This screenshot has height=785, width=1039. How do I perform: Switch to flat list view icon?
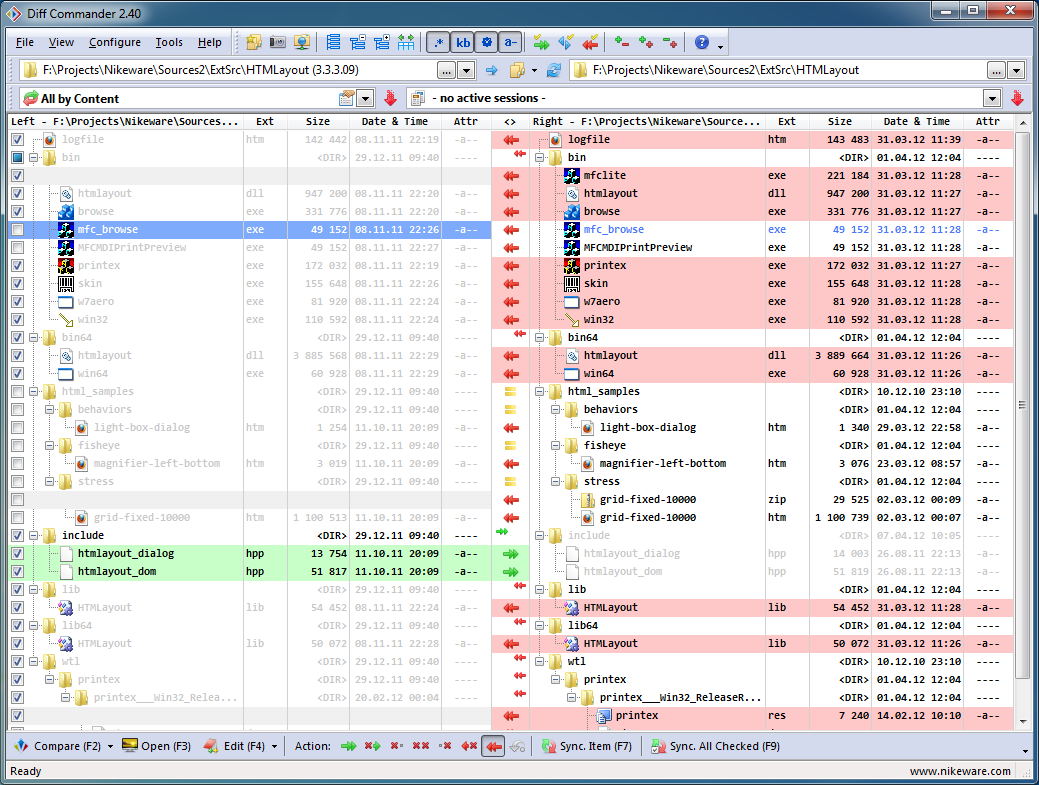[x=333, y=42]
